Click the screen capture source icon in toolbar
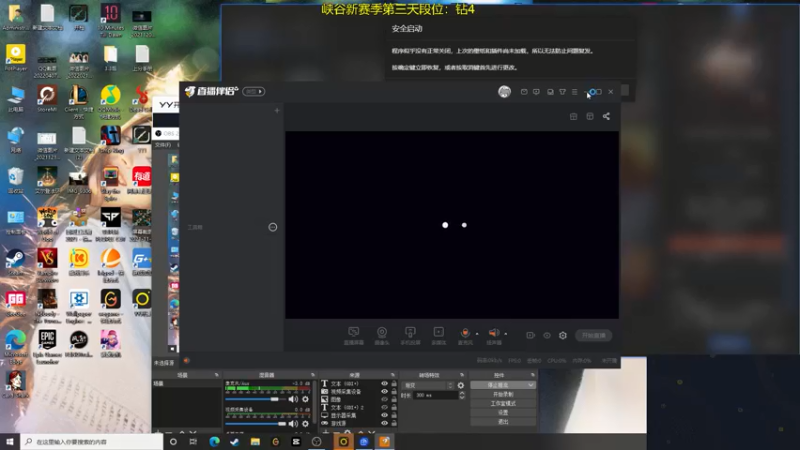Screen dimensions: 800x450 (x=353, y=332)
